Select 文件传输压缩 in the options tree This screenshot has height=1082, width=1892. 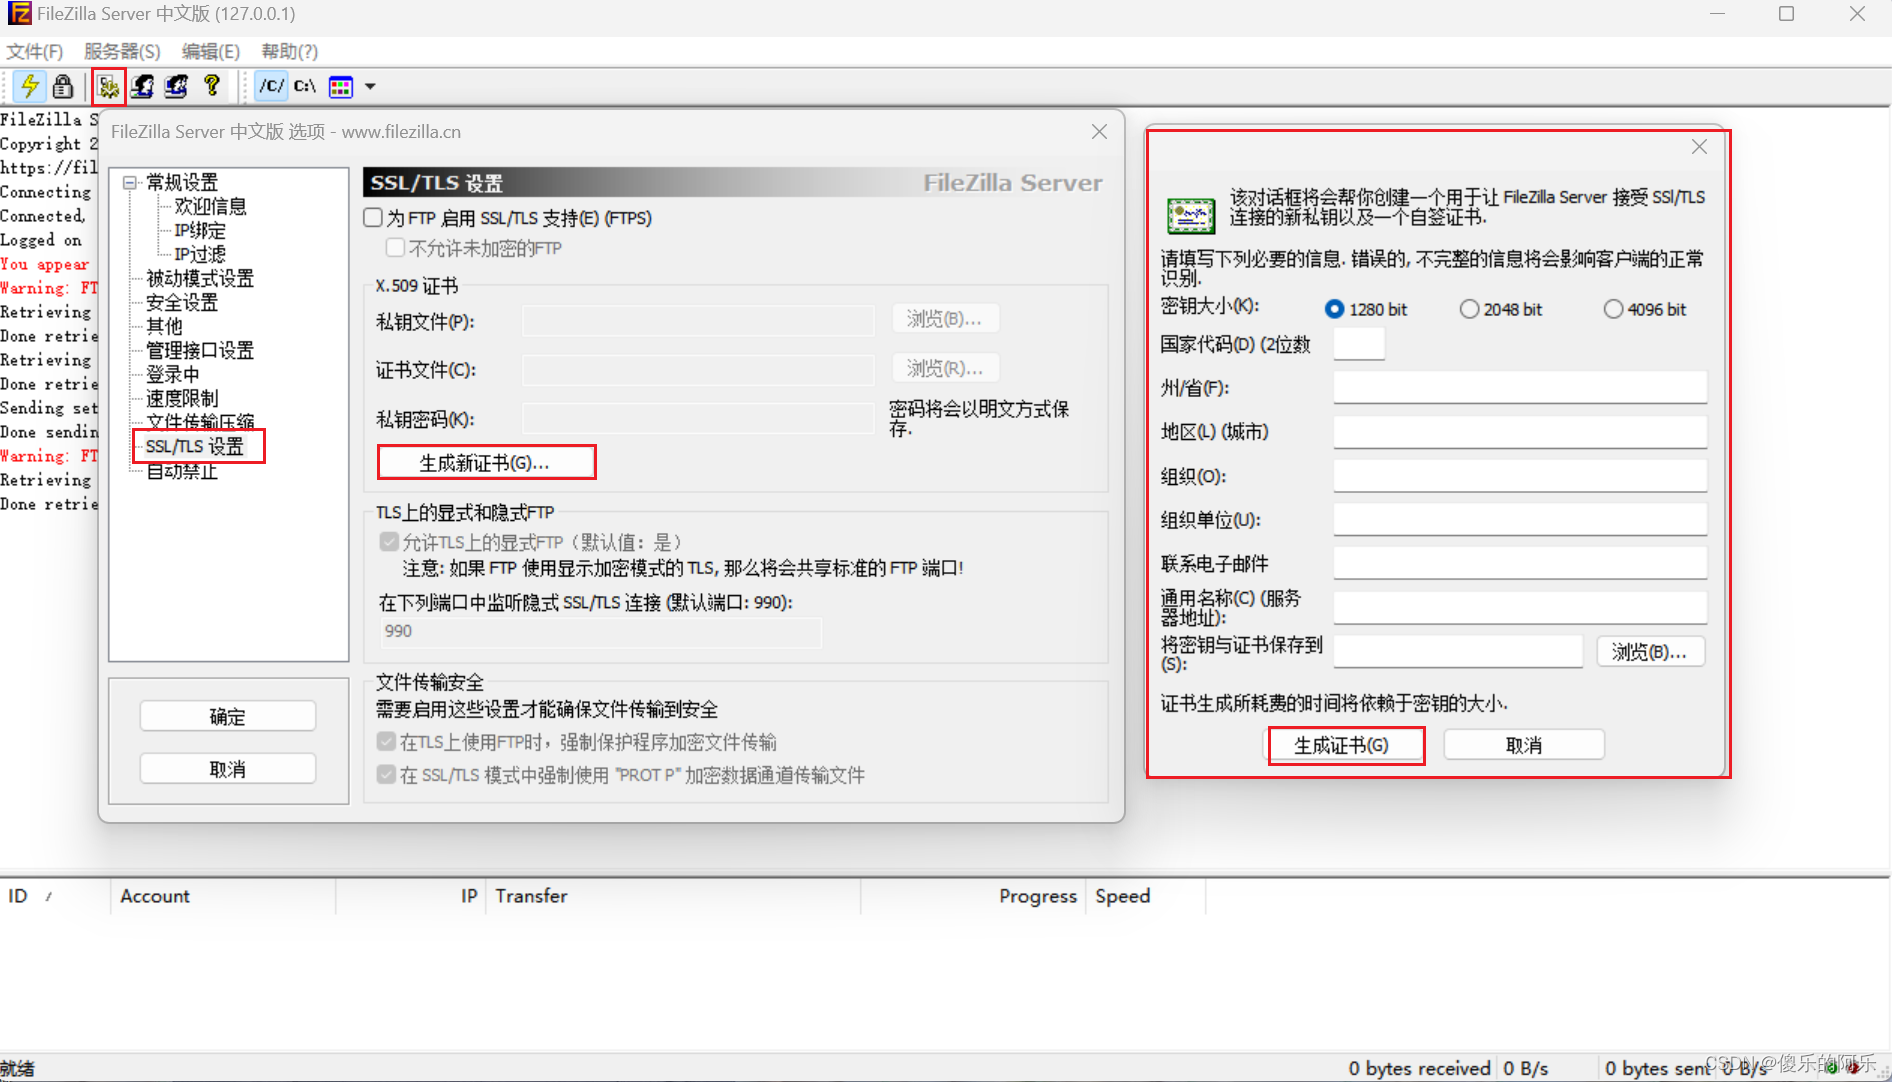pyautogui.click(x=200, y=421)
